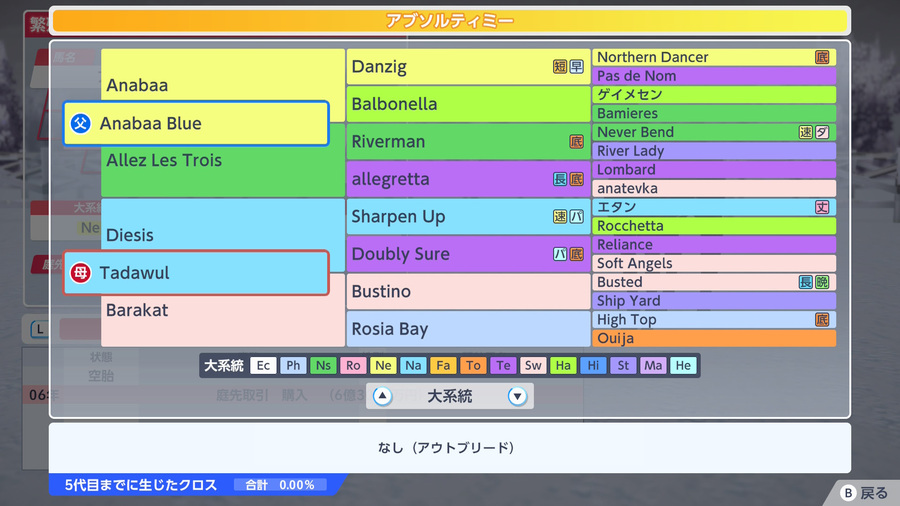Select ゲイメセン ancestor row
900x506 pixels.
714,95
